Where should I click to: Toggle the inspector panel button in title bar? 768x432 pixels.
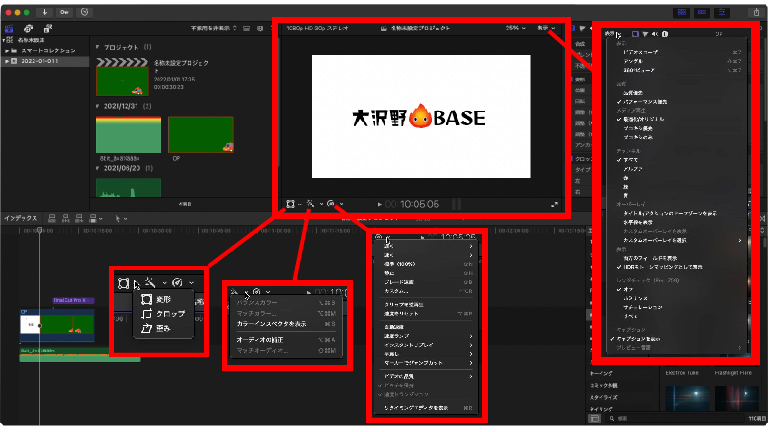pos(721,13)
